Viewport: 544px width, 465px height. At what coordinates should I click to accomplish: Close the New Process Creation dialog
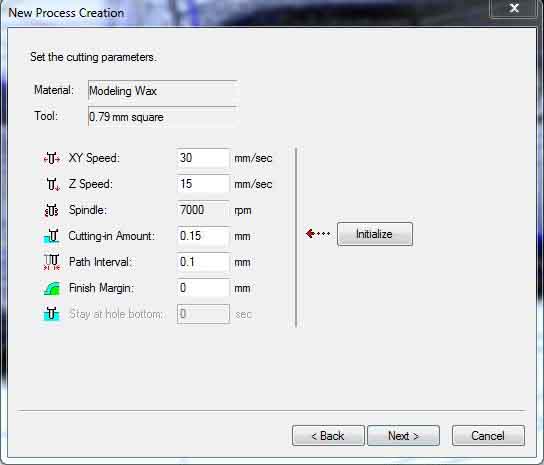514,8
